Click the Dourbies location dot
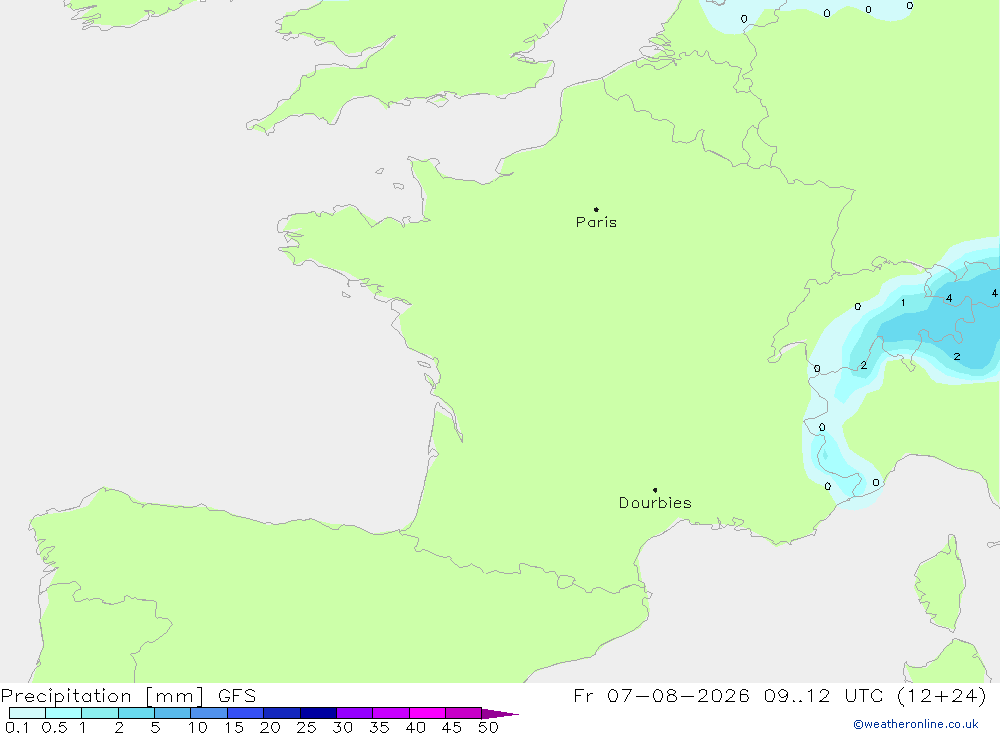 tap(655, 490)
